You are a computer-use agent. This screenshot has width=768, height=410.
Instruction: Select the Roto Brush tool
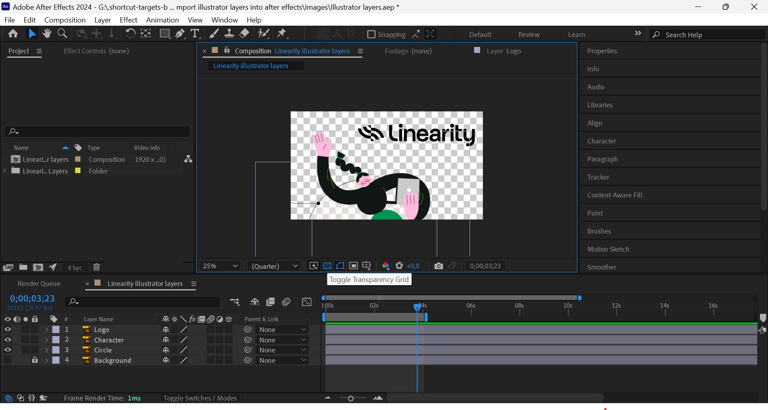tap(264, 34)
